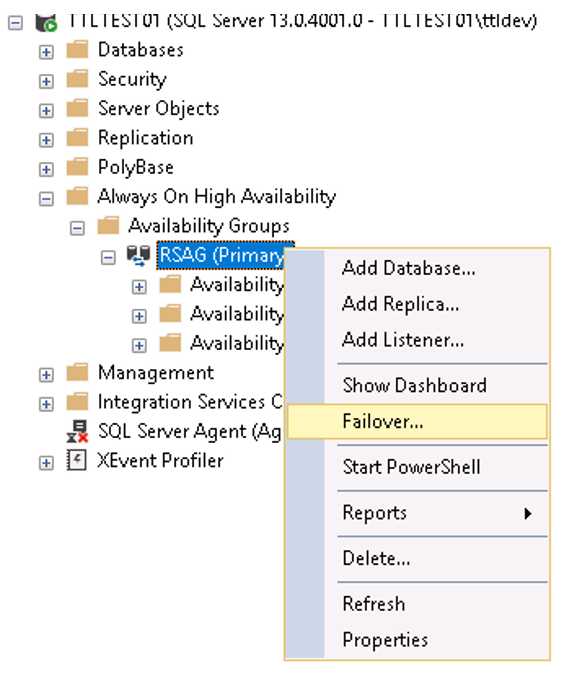Select the PolyBase tree label

(x=135, y=167)
